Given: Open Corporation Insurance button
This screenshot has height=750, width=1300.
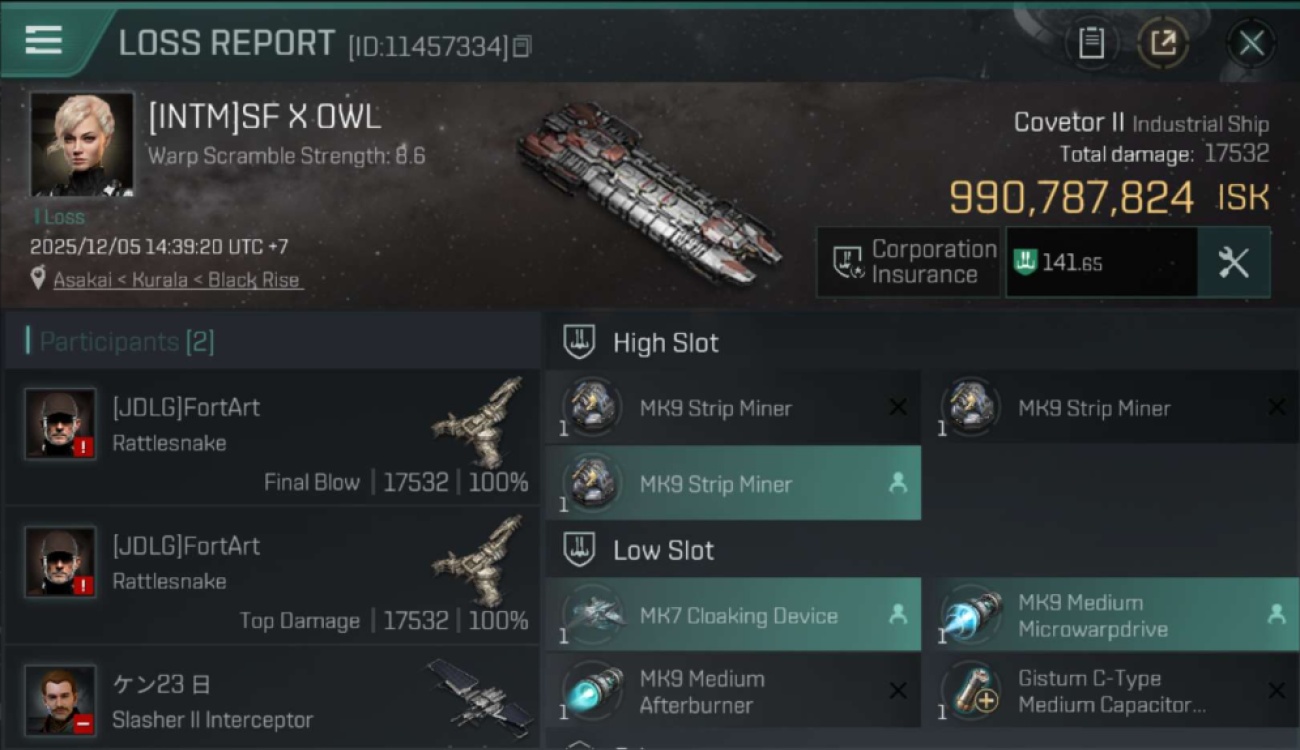Looking at the screenshot, I should pos(908,262).
